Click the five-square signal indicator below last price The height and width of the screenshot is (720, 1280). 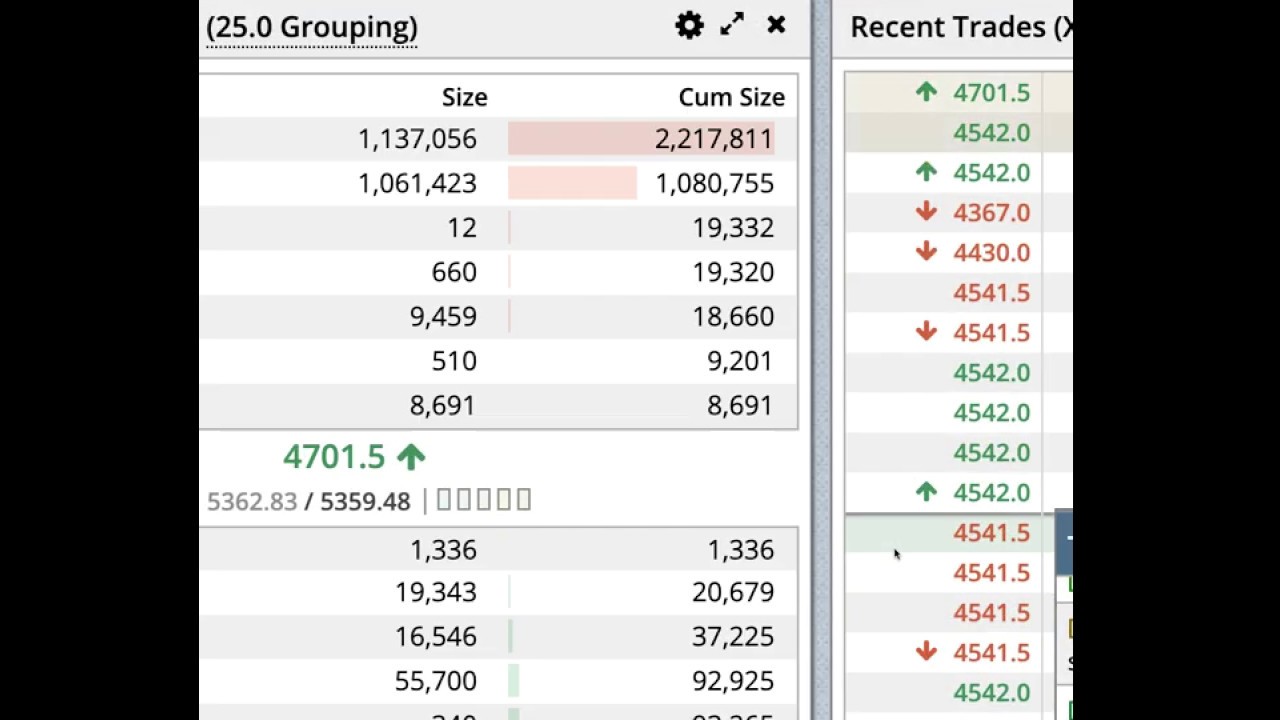point(484,500)
